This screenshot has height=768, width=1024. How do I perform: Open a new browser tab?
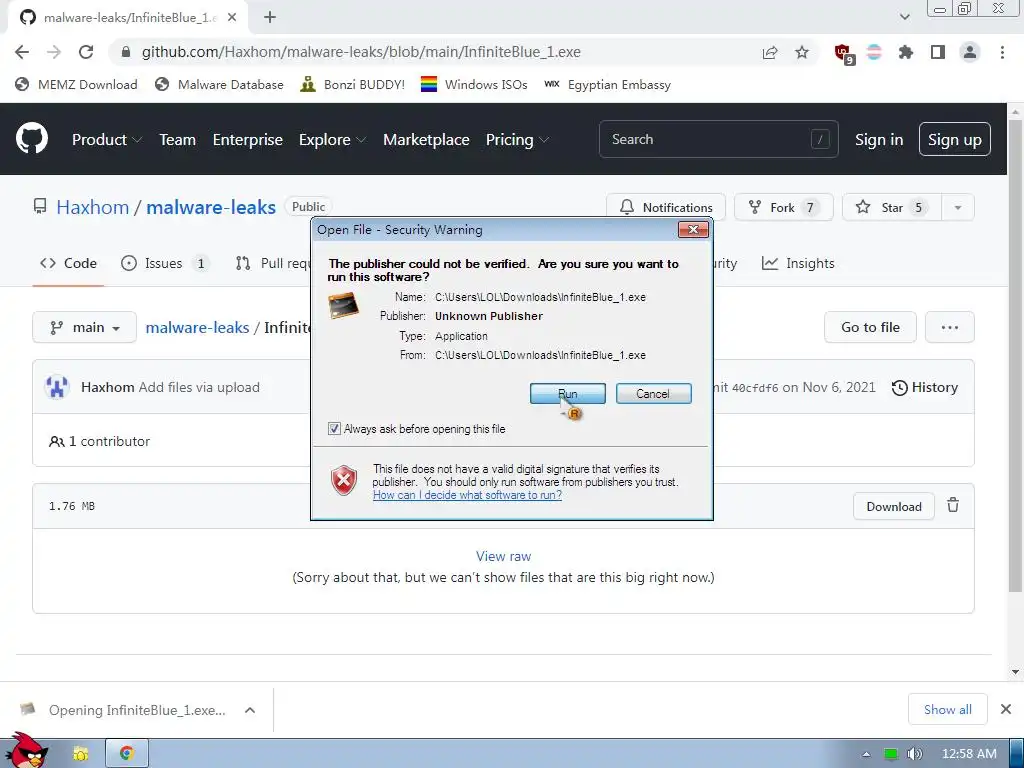point(270,18)
